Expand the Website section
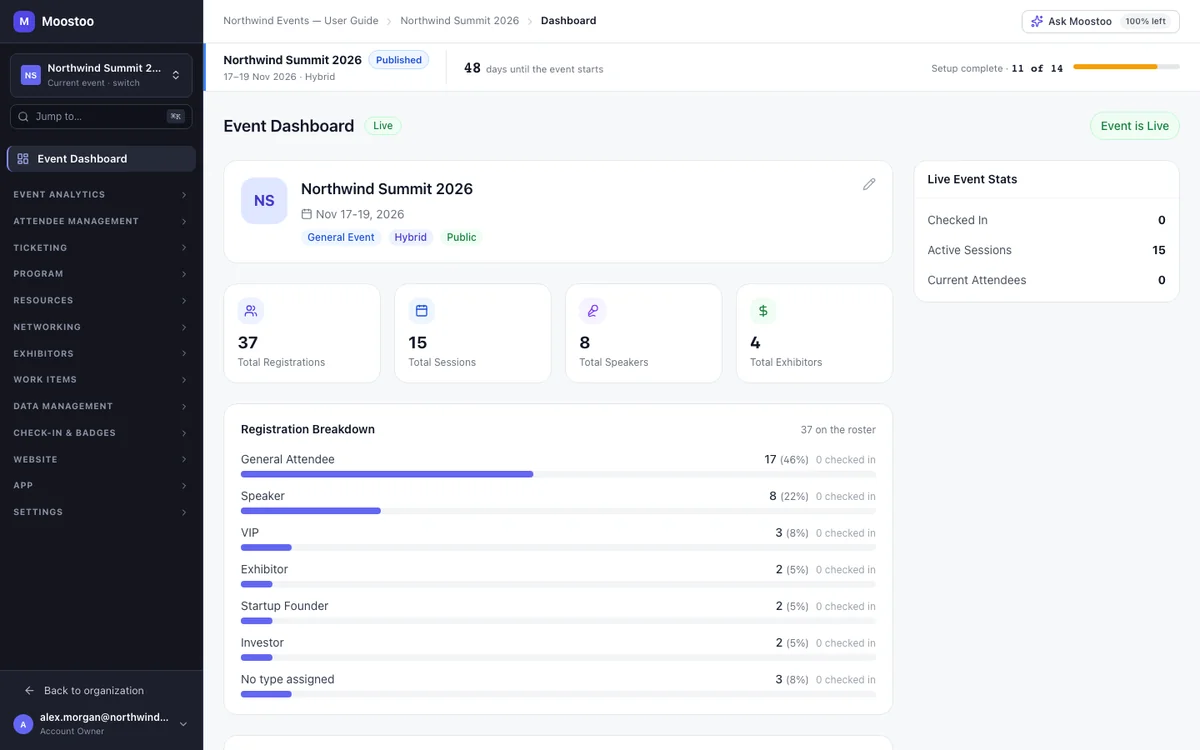 pyautogui.click(x=101, y=460)
